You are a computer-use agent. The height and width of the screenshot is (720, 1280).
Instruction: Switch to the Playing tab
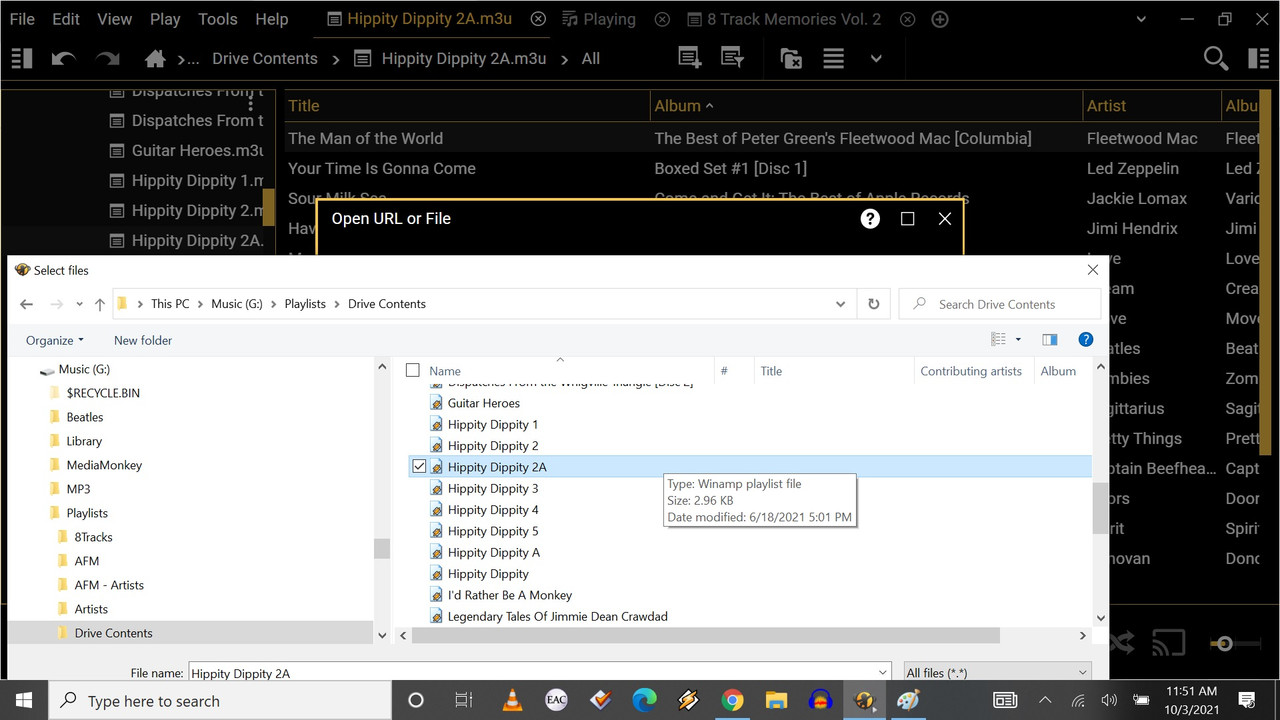pos(598,19)
